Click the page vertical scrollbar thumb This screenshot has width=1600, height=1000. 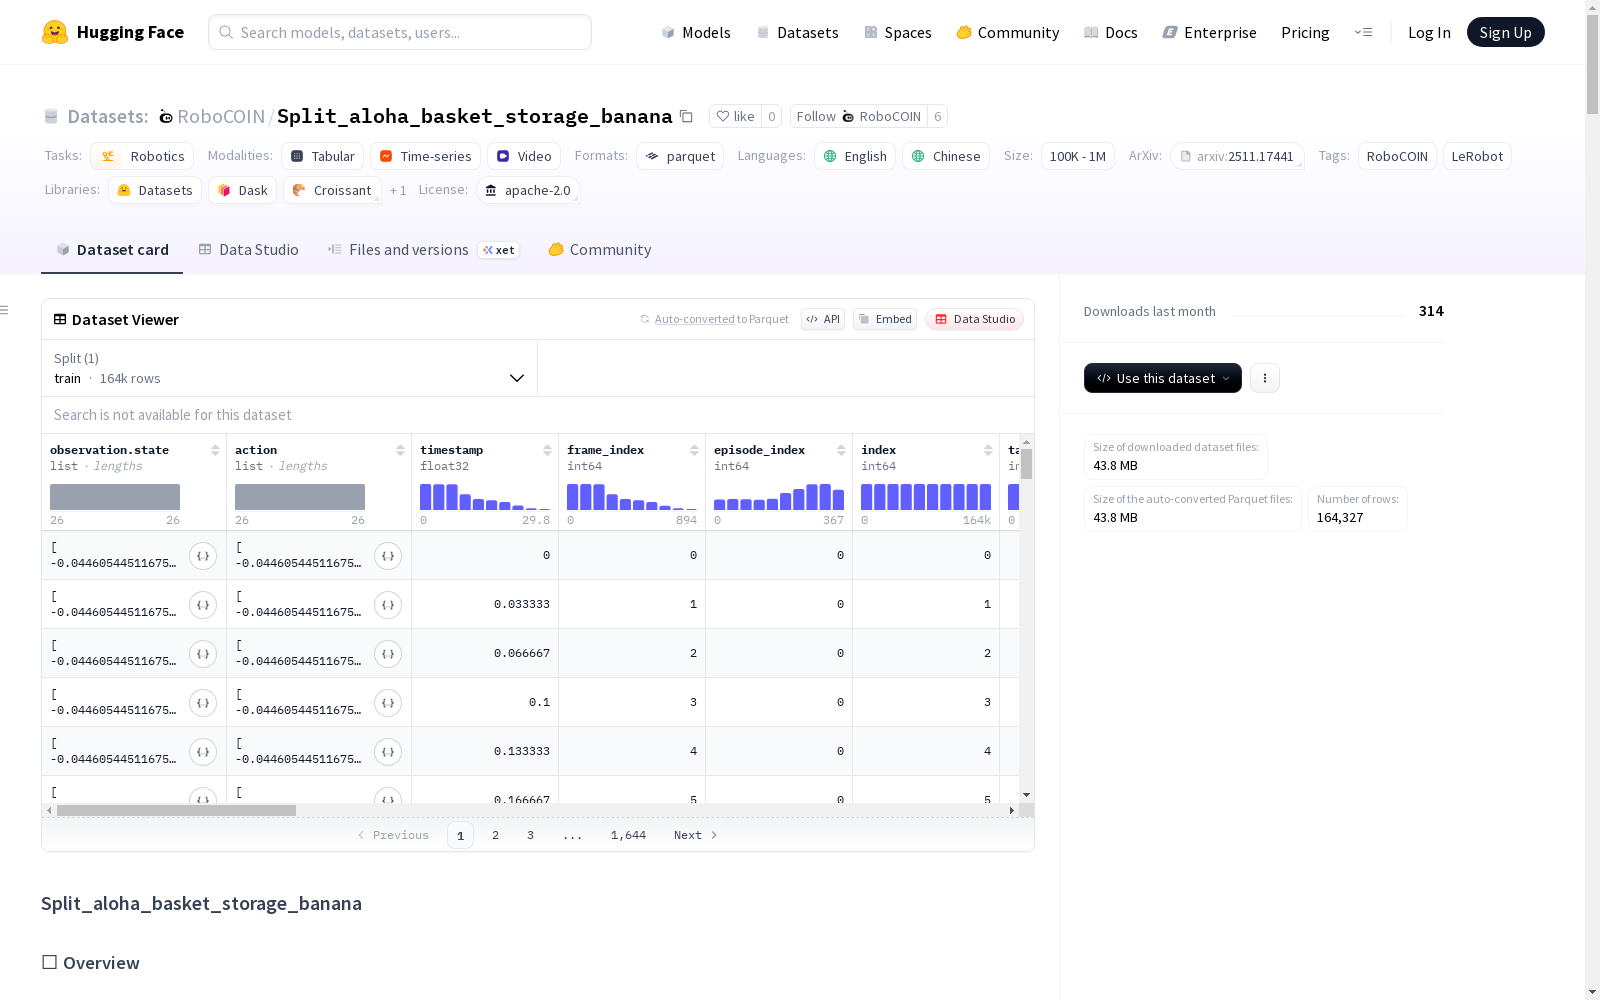pos(1592,64)
